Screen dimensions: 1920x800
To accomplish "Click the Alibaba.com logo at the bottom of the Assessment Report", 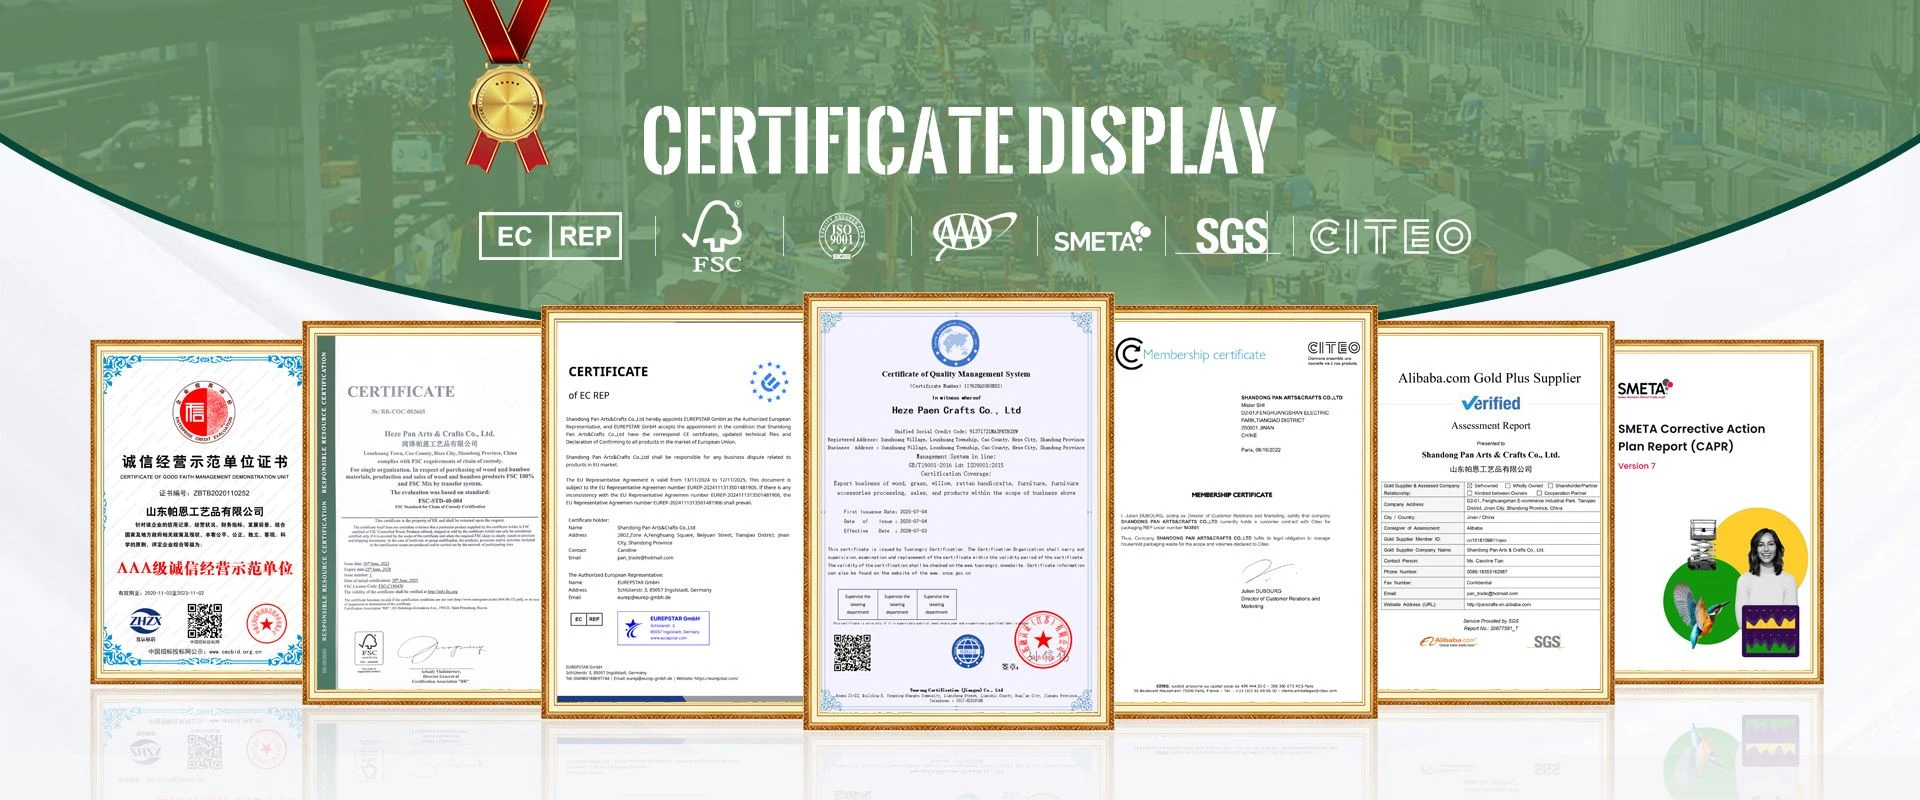I will [1448, 642].
